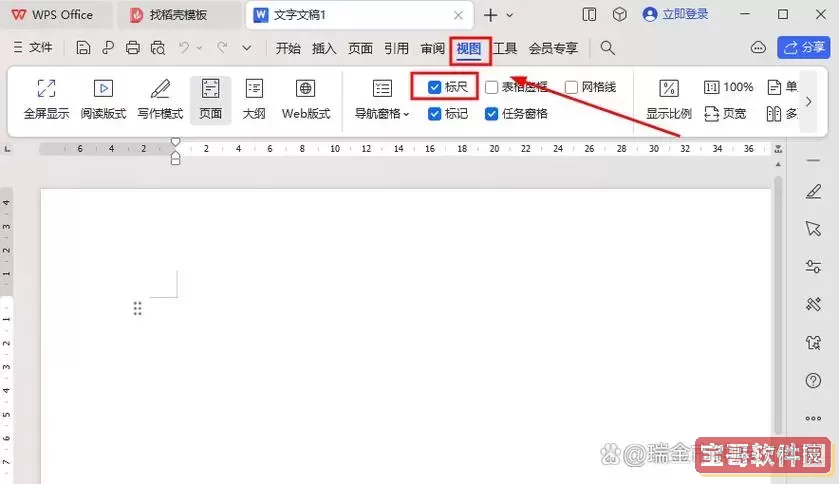Viewport: 839px width, 484px height.
Task: Open the 导航窗格 dropdown
Action: tap(382, 99)
